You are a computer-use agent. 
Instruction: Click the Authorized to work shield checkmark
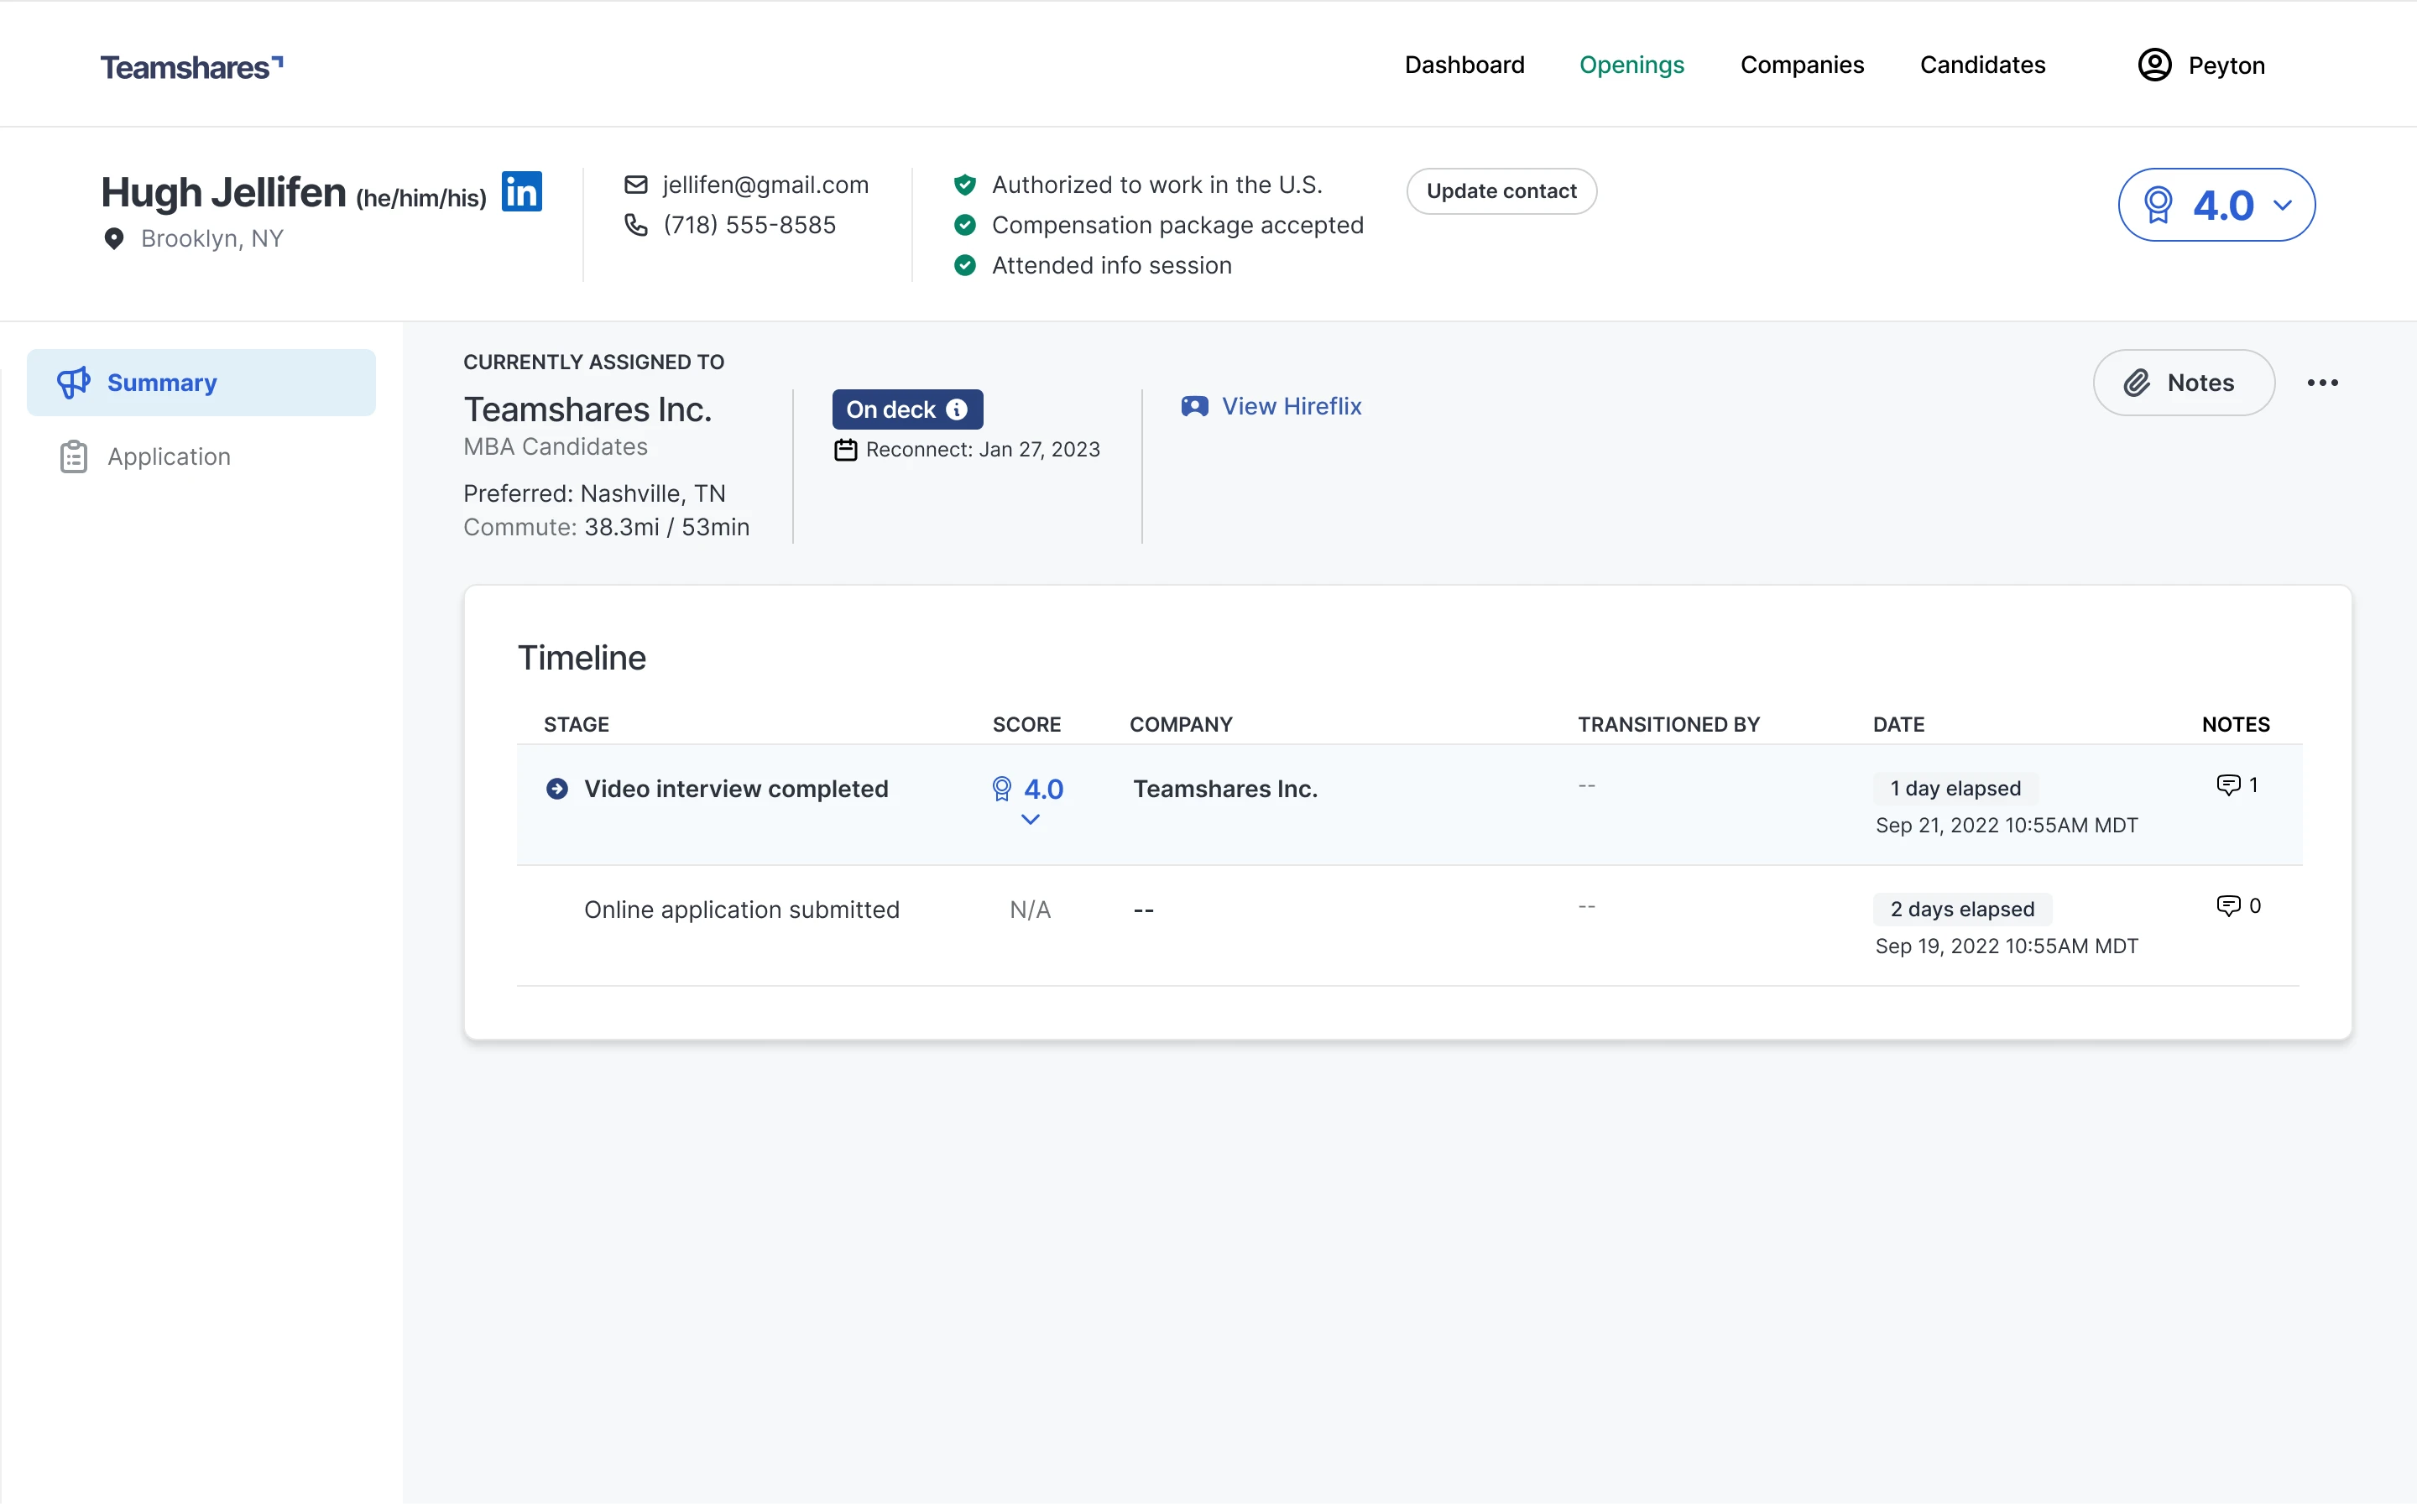(x=964, y=185)
